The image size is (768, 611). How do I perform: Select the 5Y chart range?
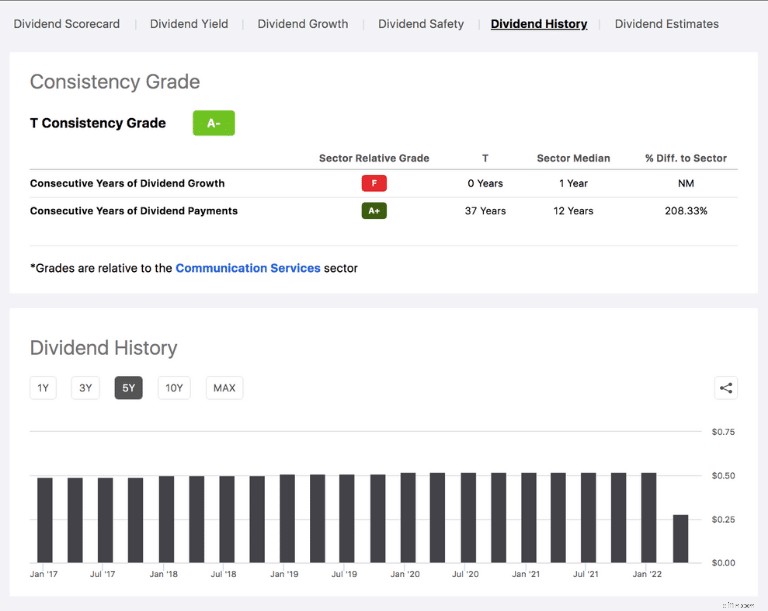tap(128, 388)
